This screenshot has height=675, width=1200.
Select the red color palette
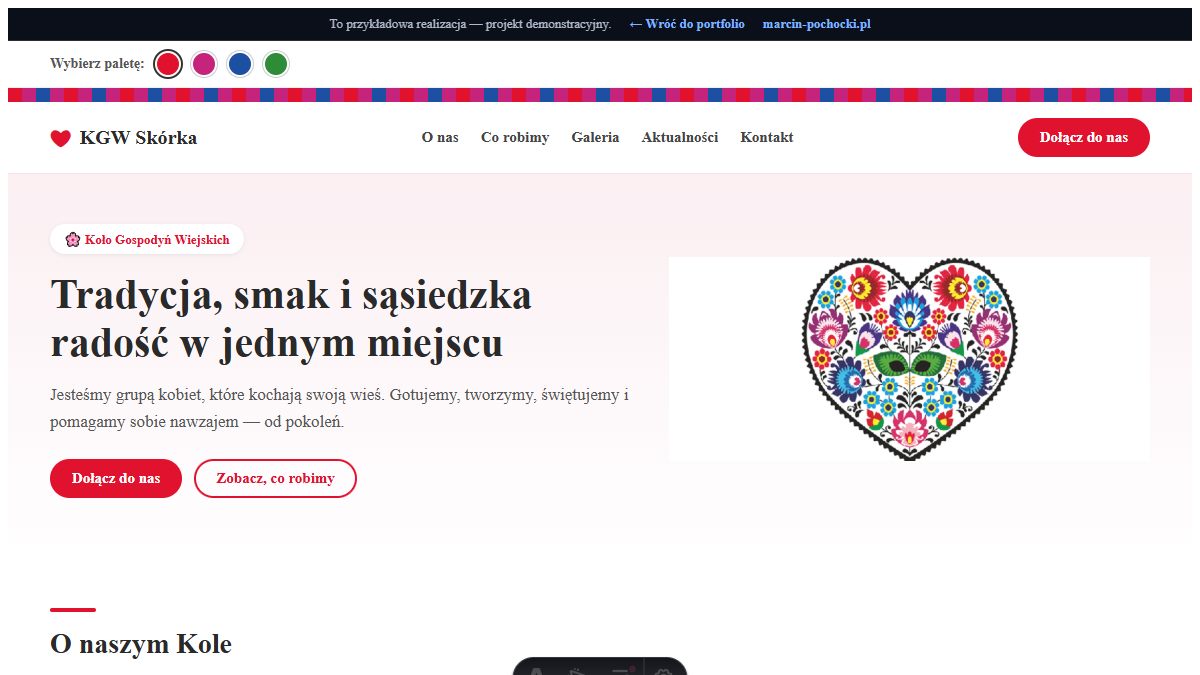[168, 64]
